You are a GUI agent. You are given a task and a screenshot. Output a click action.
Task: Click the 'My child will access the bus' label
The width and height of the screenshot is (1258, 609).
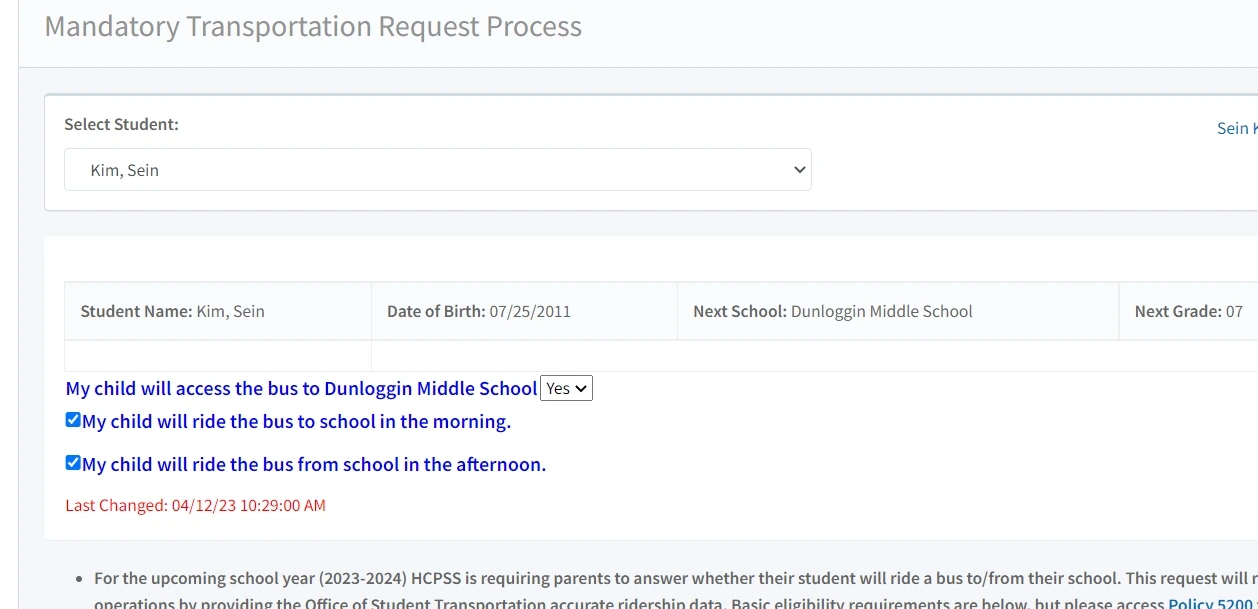[301, 388]
